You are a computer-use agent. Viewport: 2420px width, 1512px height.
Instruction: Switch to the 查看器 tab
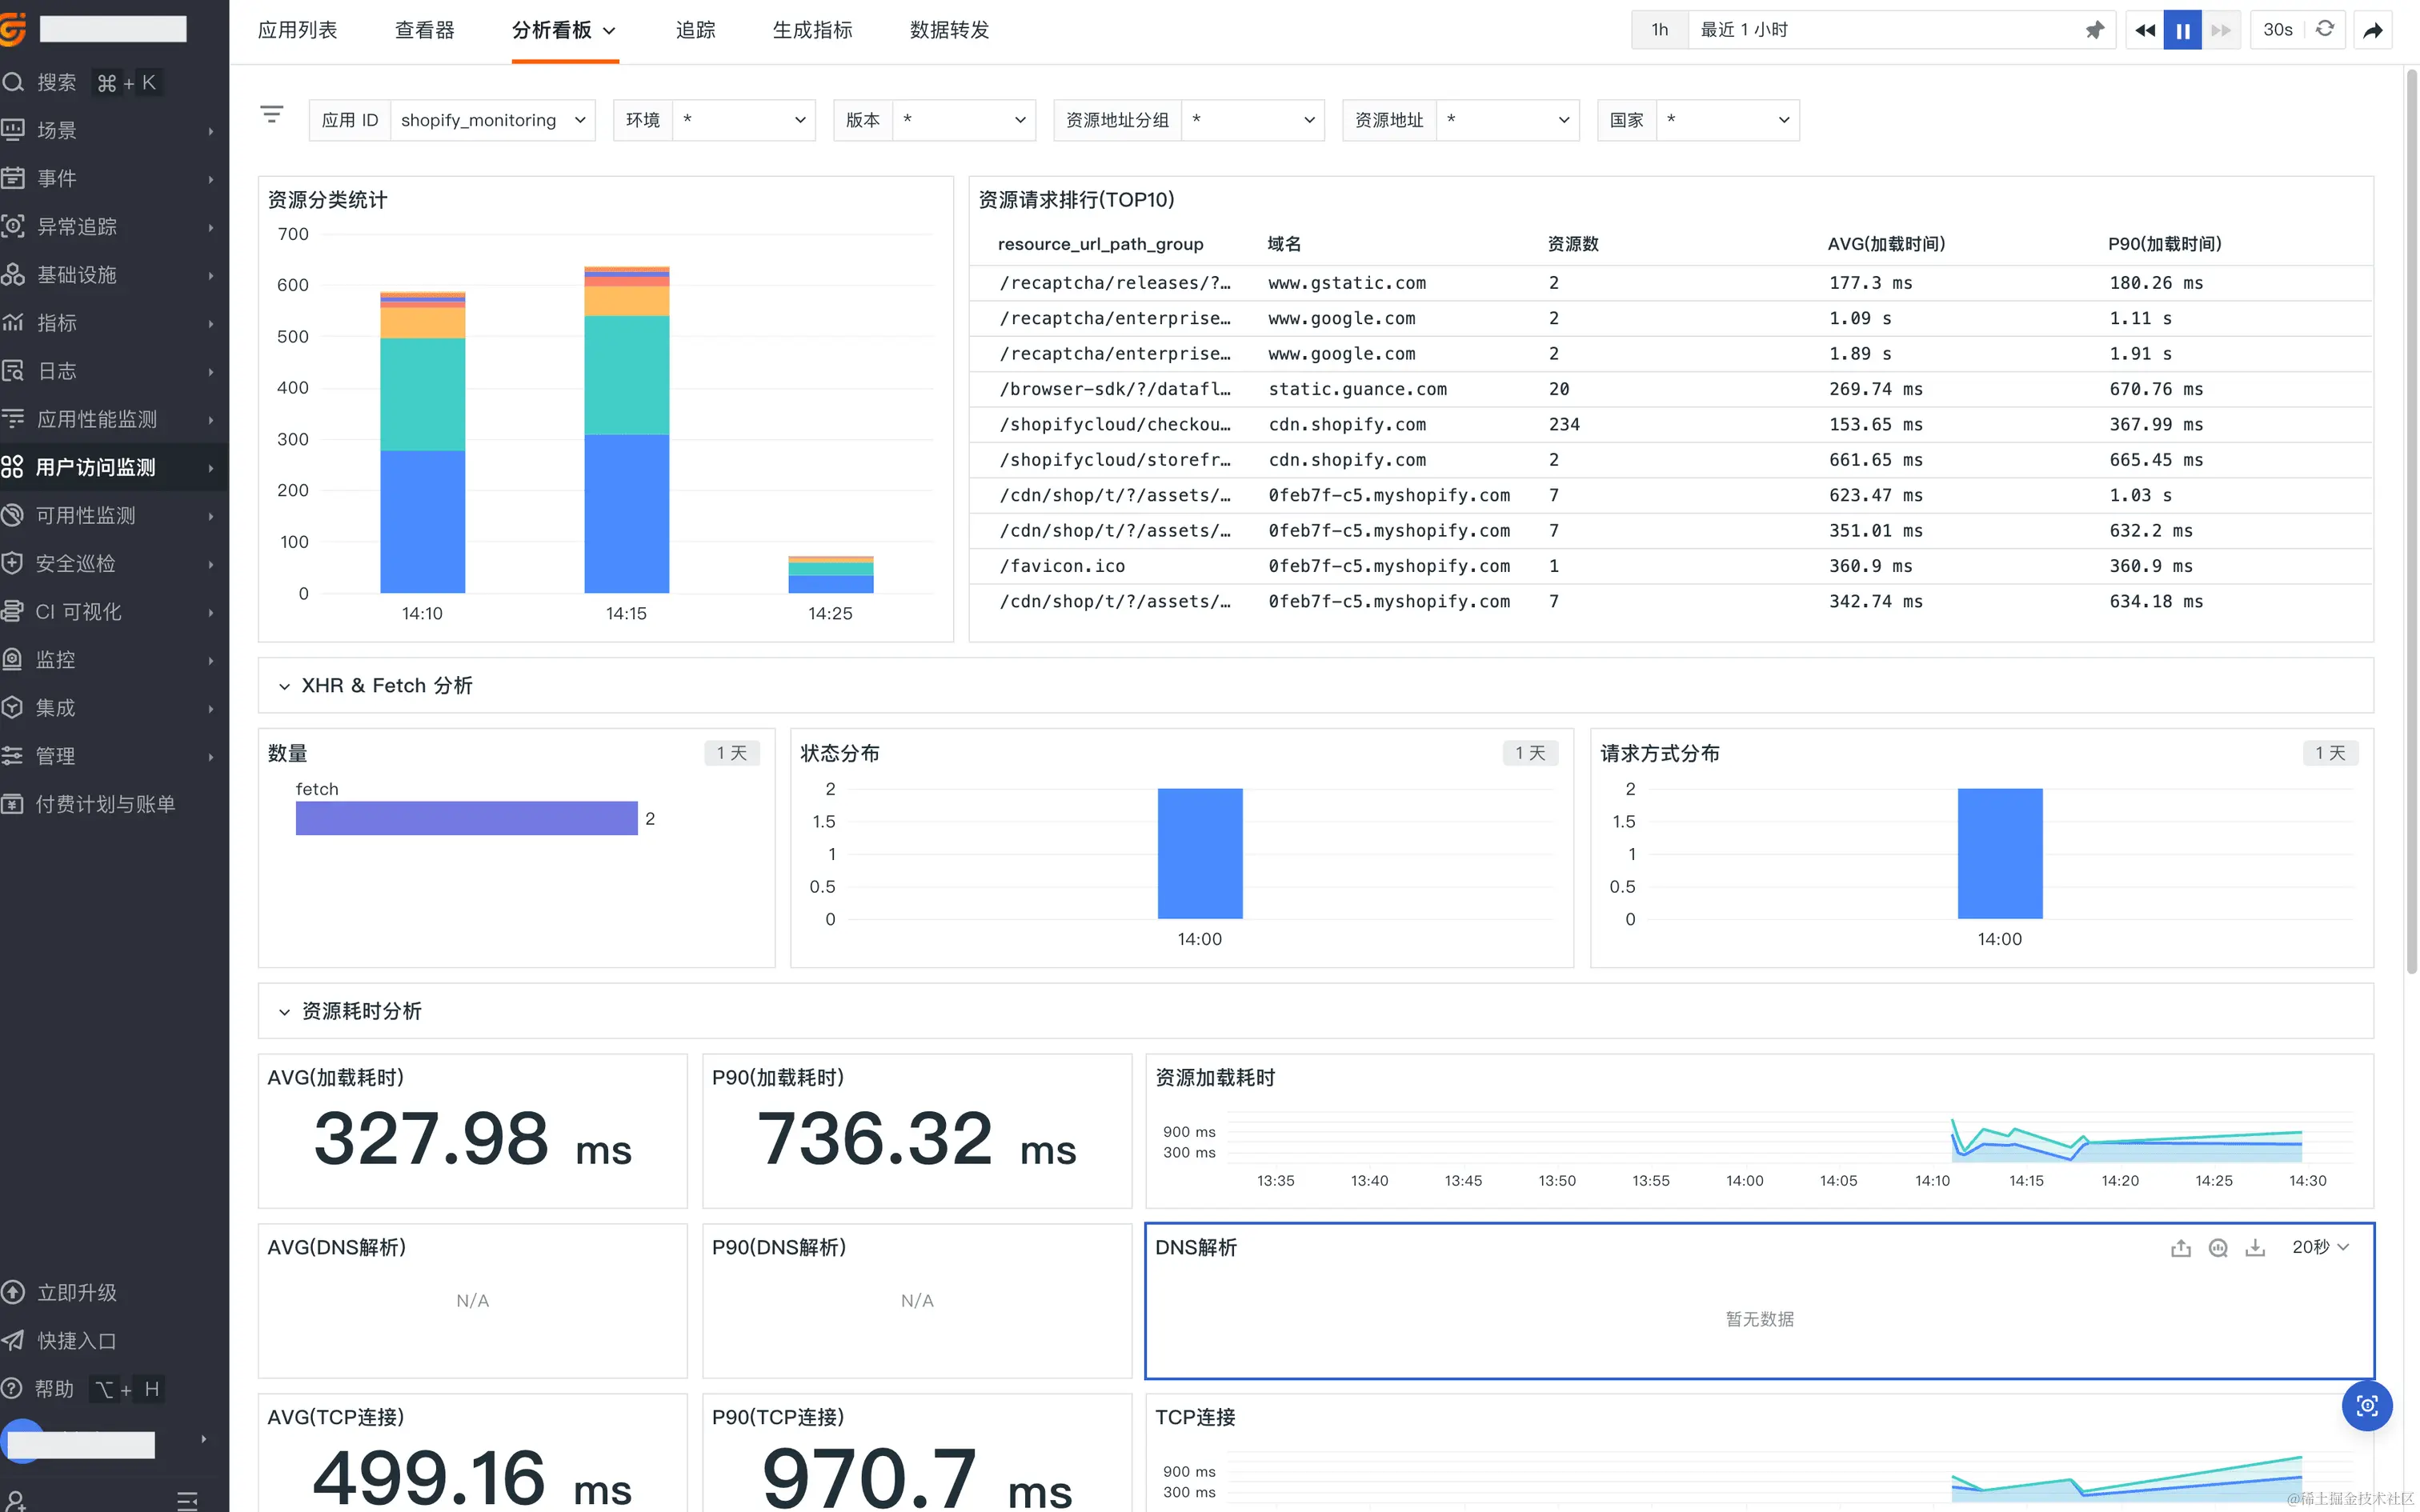(x=424, y=30)
